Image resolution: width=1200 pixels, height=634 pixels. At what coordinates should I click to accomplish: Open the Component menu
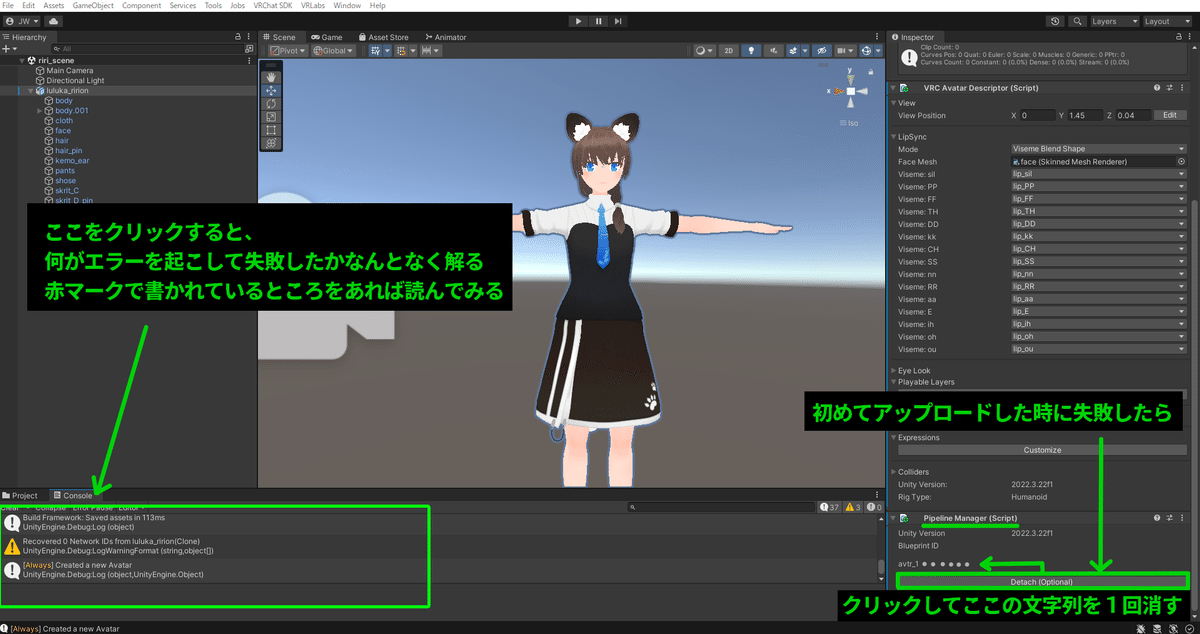coord(141,6)
